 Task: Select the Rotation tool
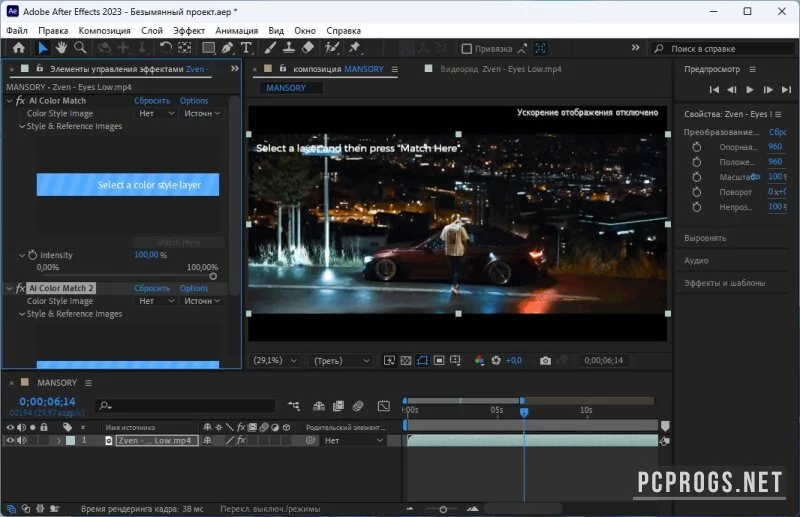pos(165,48)
